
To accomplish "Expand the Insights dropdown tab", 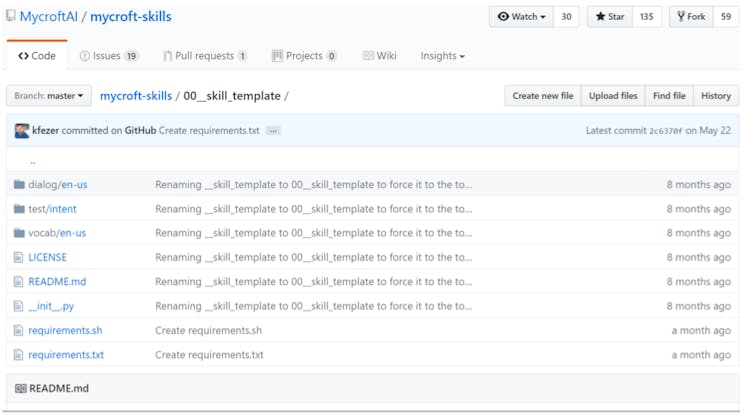I will [443, 56].
